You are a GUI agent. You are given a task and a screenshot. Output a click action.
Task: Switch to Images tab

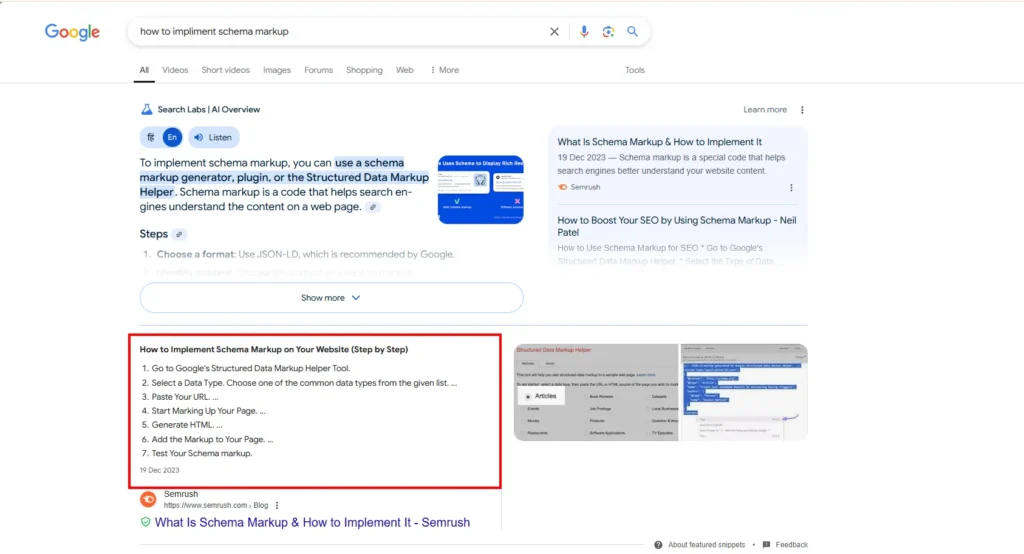[x=277, y=70]
